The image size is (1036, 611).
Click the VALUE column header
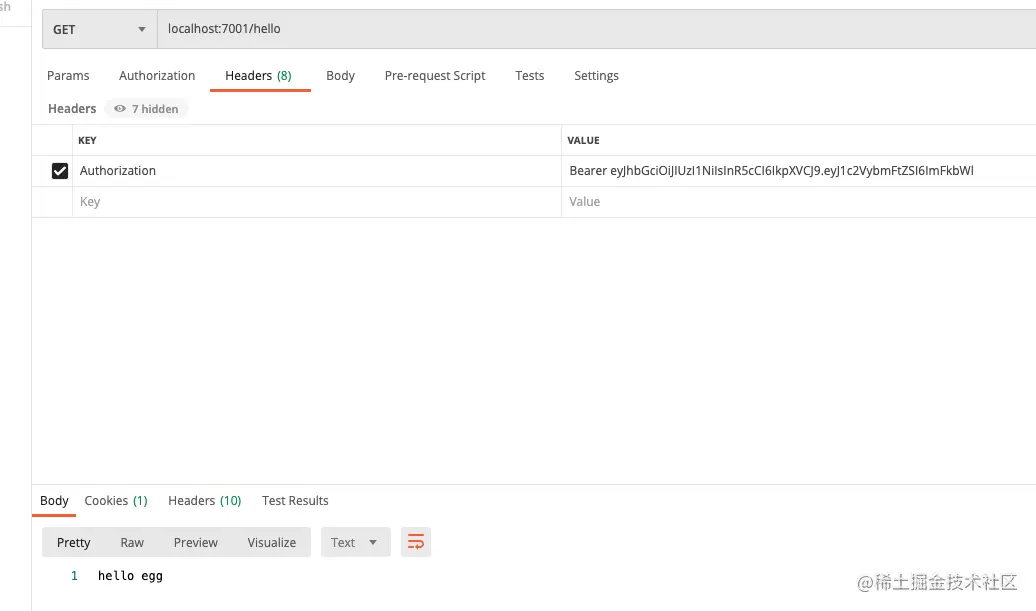pos(583,141)
